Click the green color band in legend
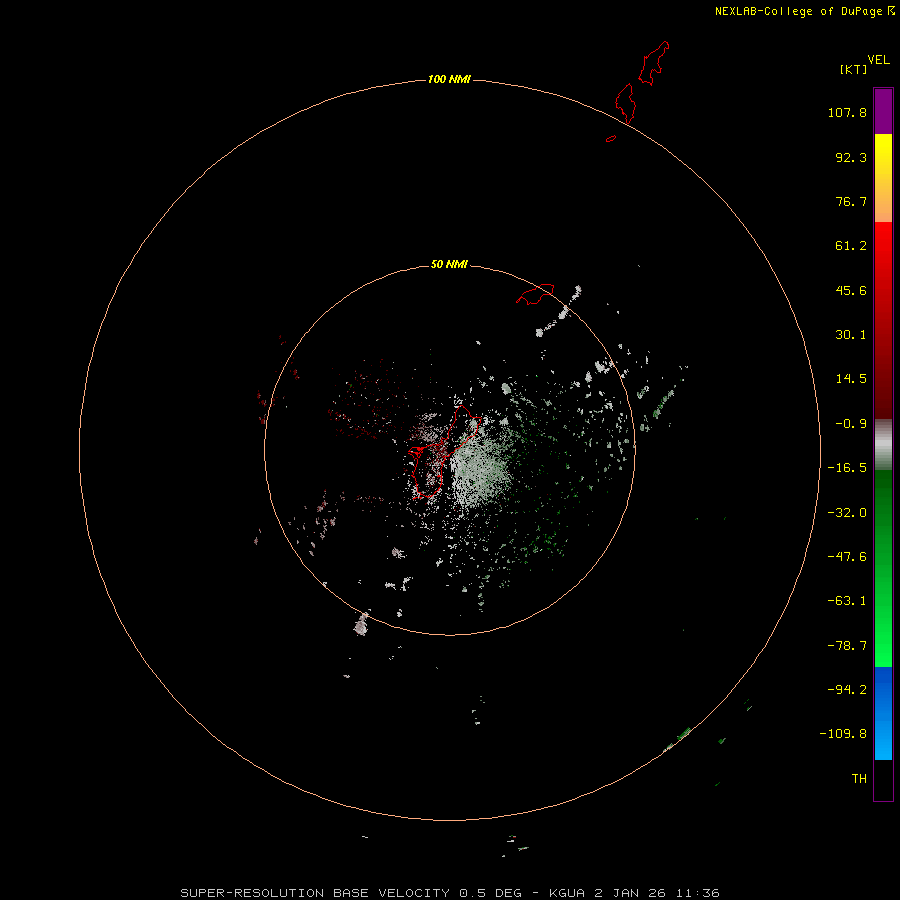 [x=883, y=568]
